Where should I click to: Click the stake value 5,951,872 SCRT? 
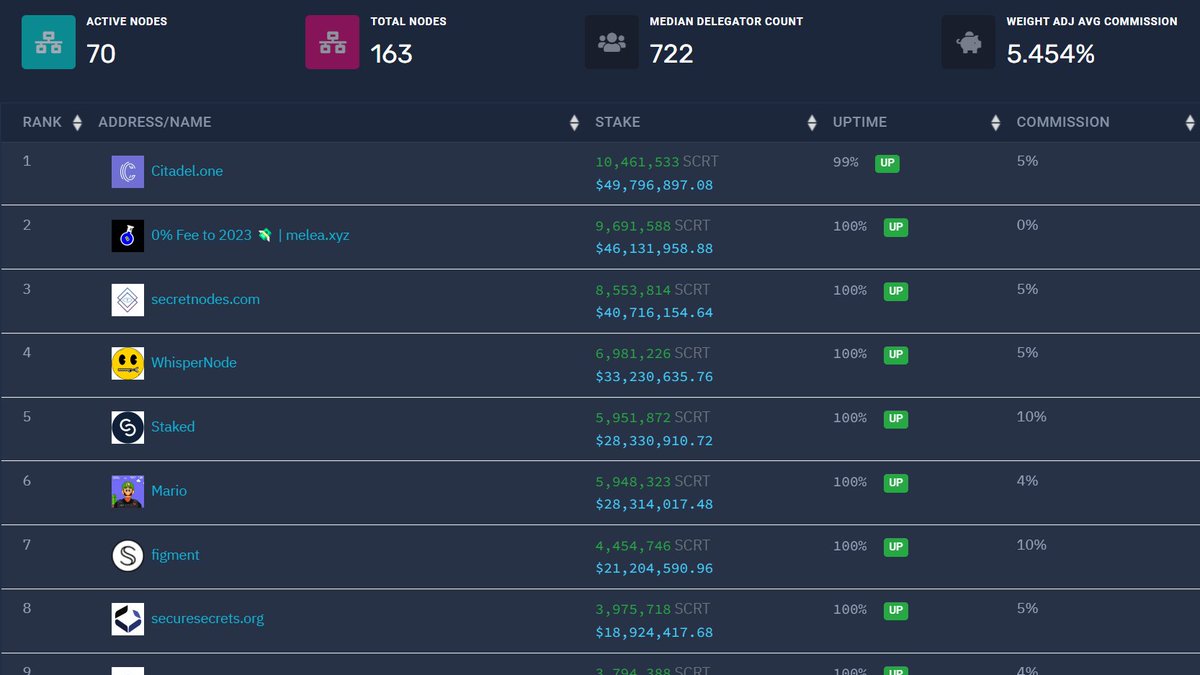(652, 417)
